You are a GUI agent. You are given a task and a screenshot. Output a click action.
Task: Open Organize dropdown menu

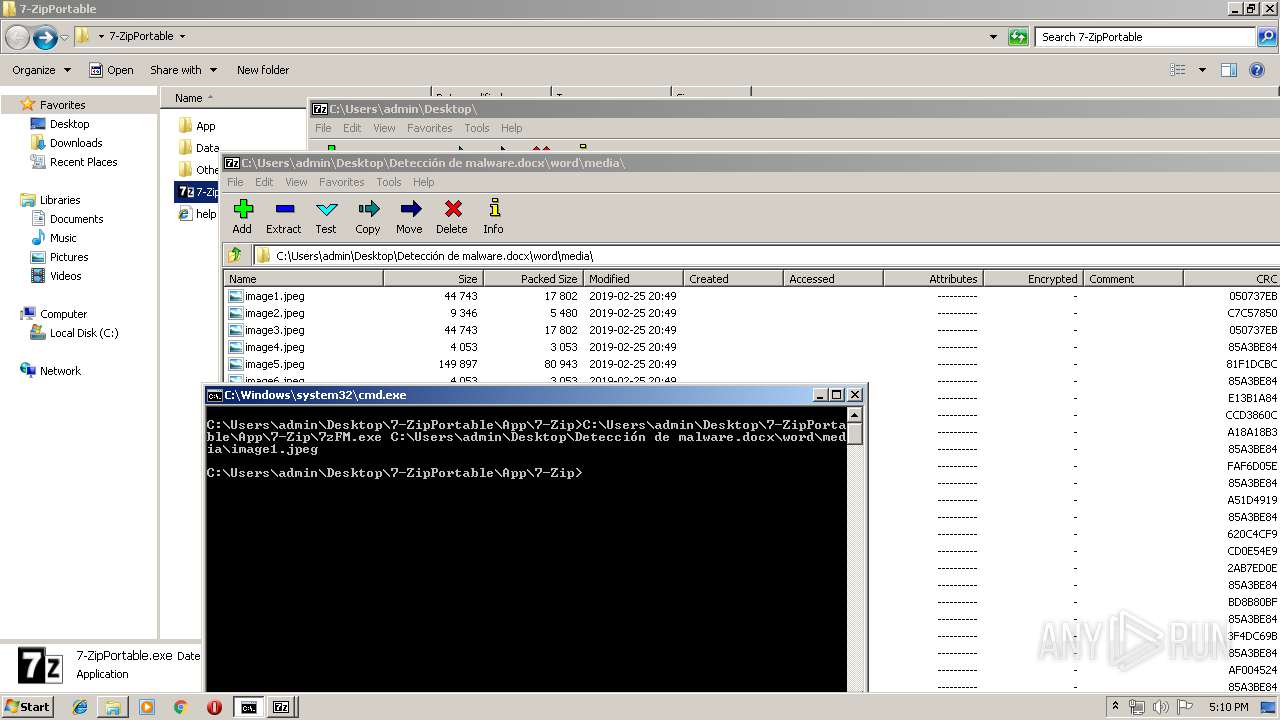tap(41, 70)
